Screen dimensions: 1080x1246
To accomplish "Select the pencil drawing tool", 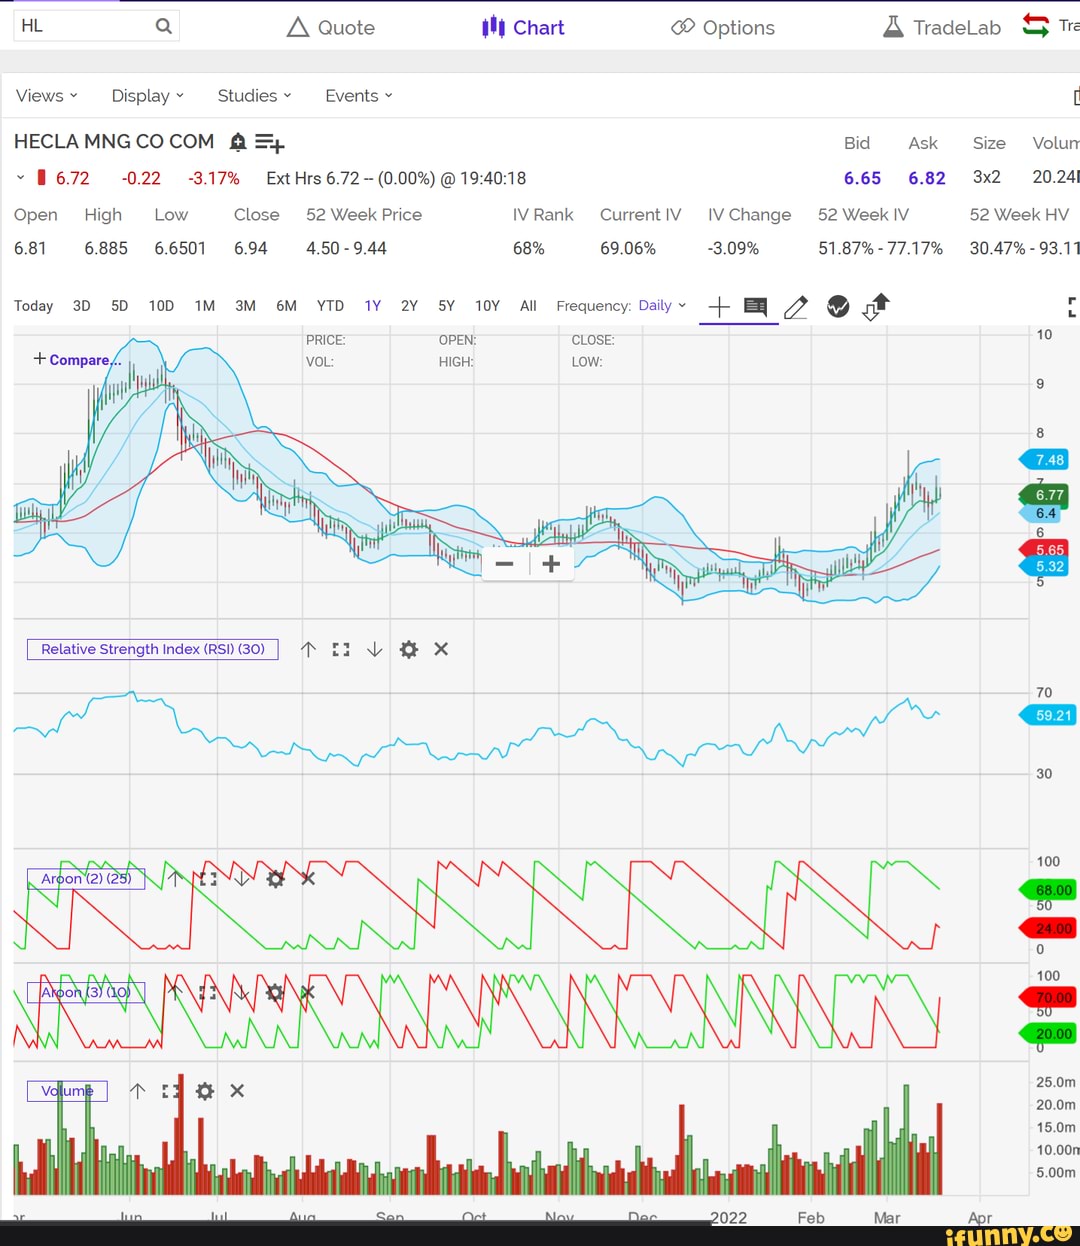I will (x=796, y=307).
